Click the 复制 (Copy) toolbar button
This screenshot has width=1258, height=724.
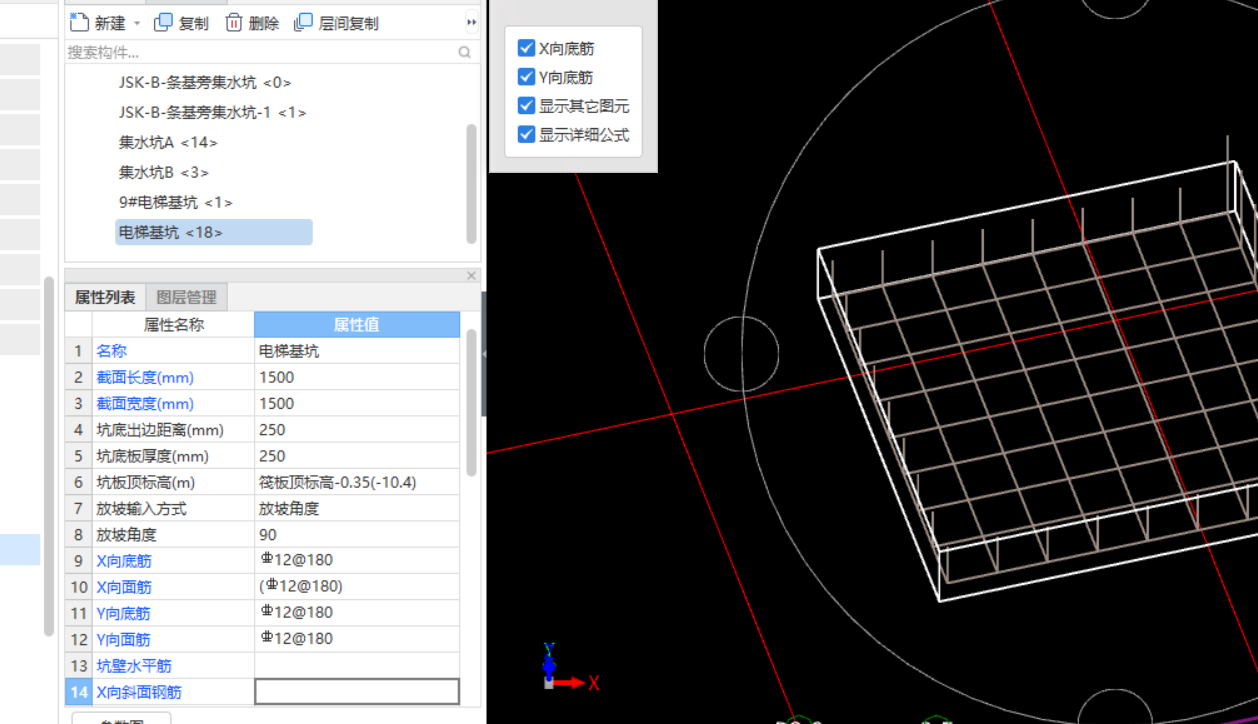[x=181, y=23]
